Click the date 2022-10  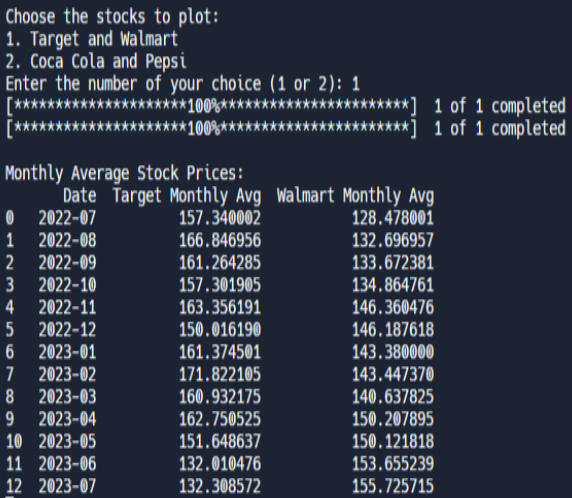[x=67, y=285]
